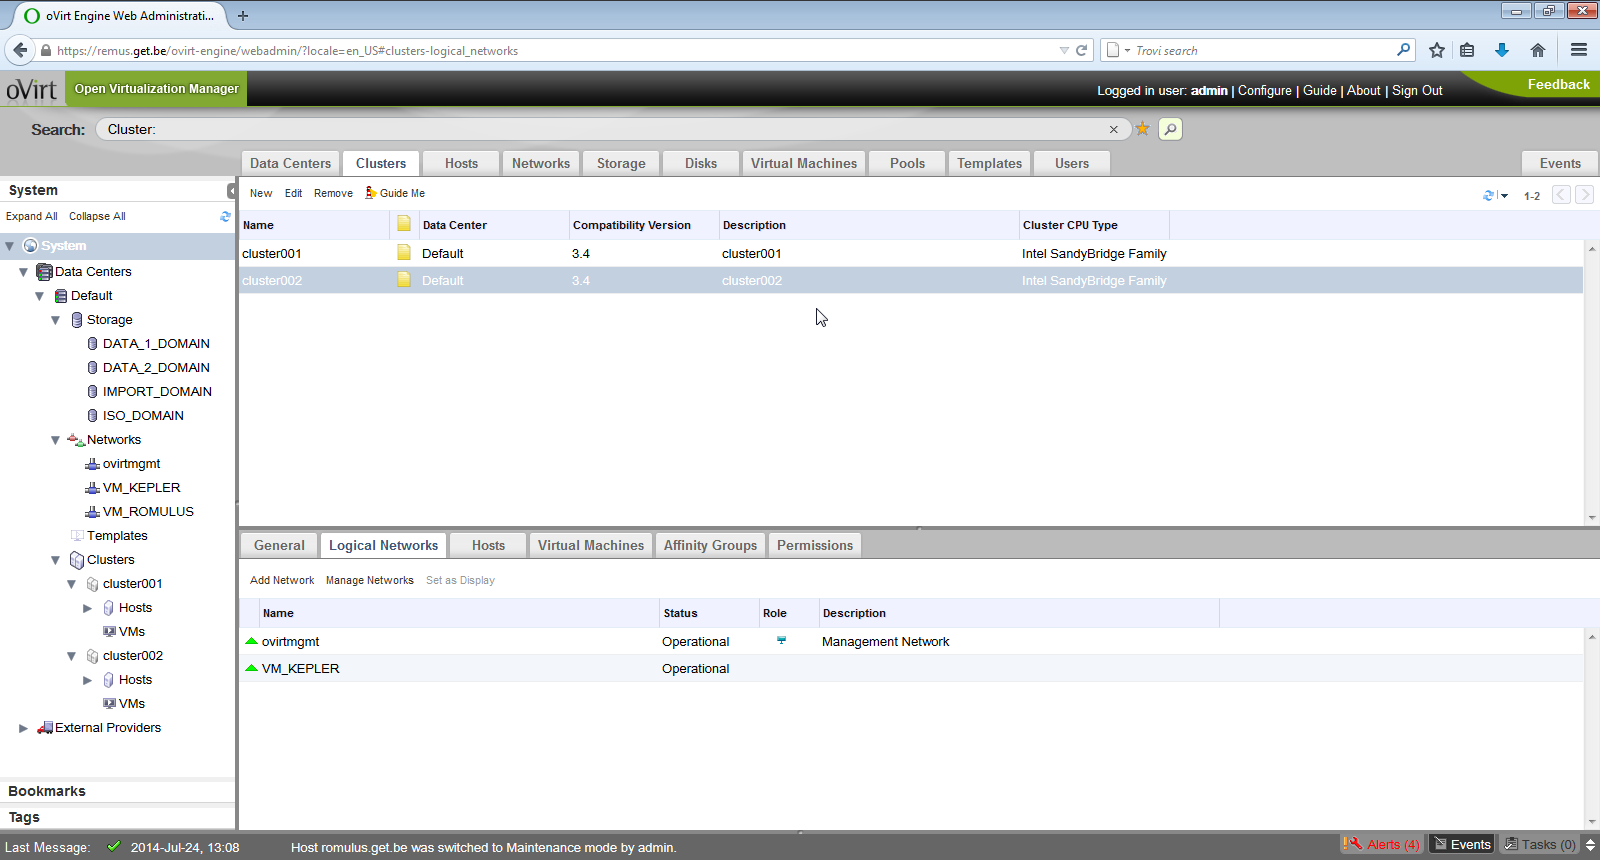This screenshot has width=1600, height=860.
Task: Click the refresh icon in System tree panel
Action: pos(225,216)
